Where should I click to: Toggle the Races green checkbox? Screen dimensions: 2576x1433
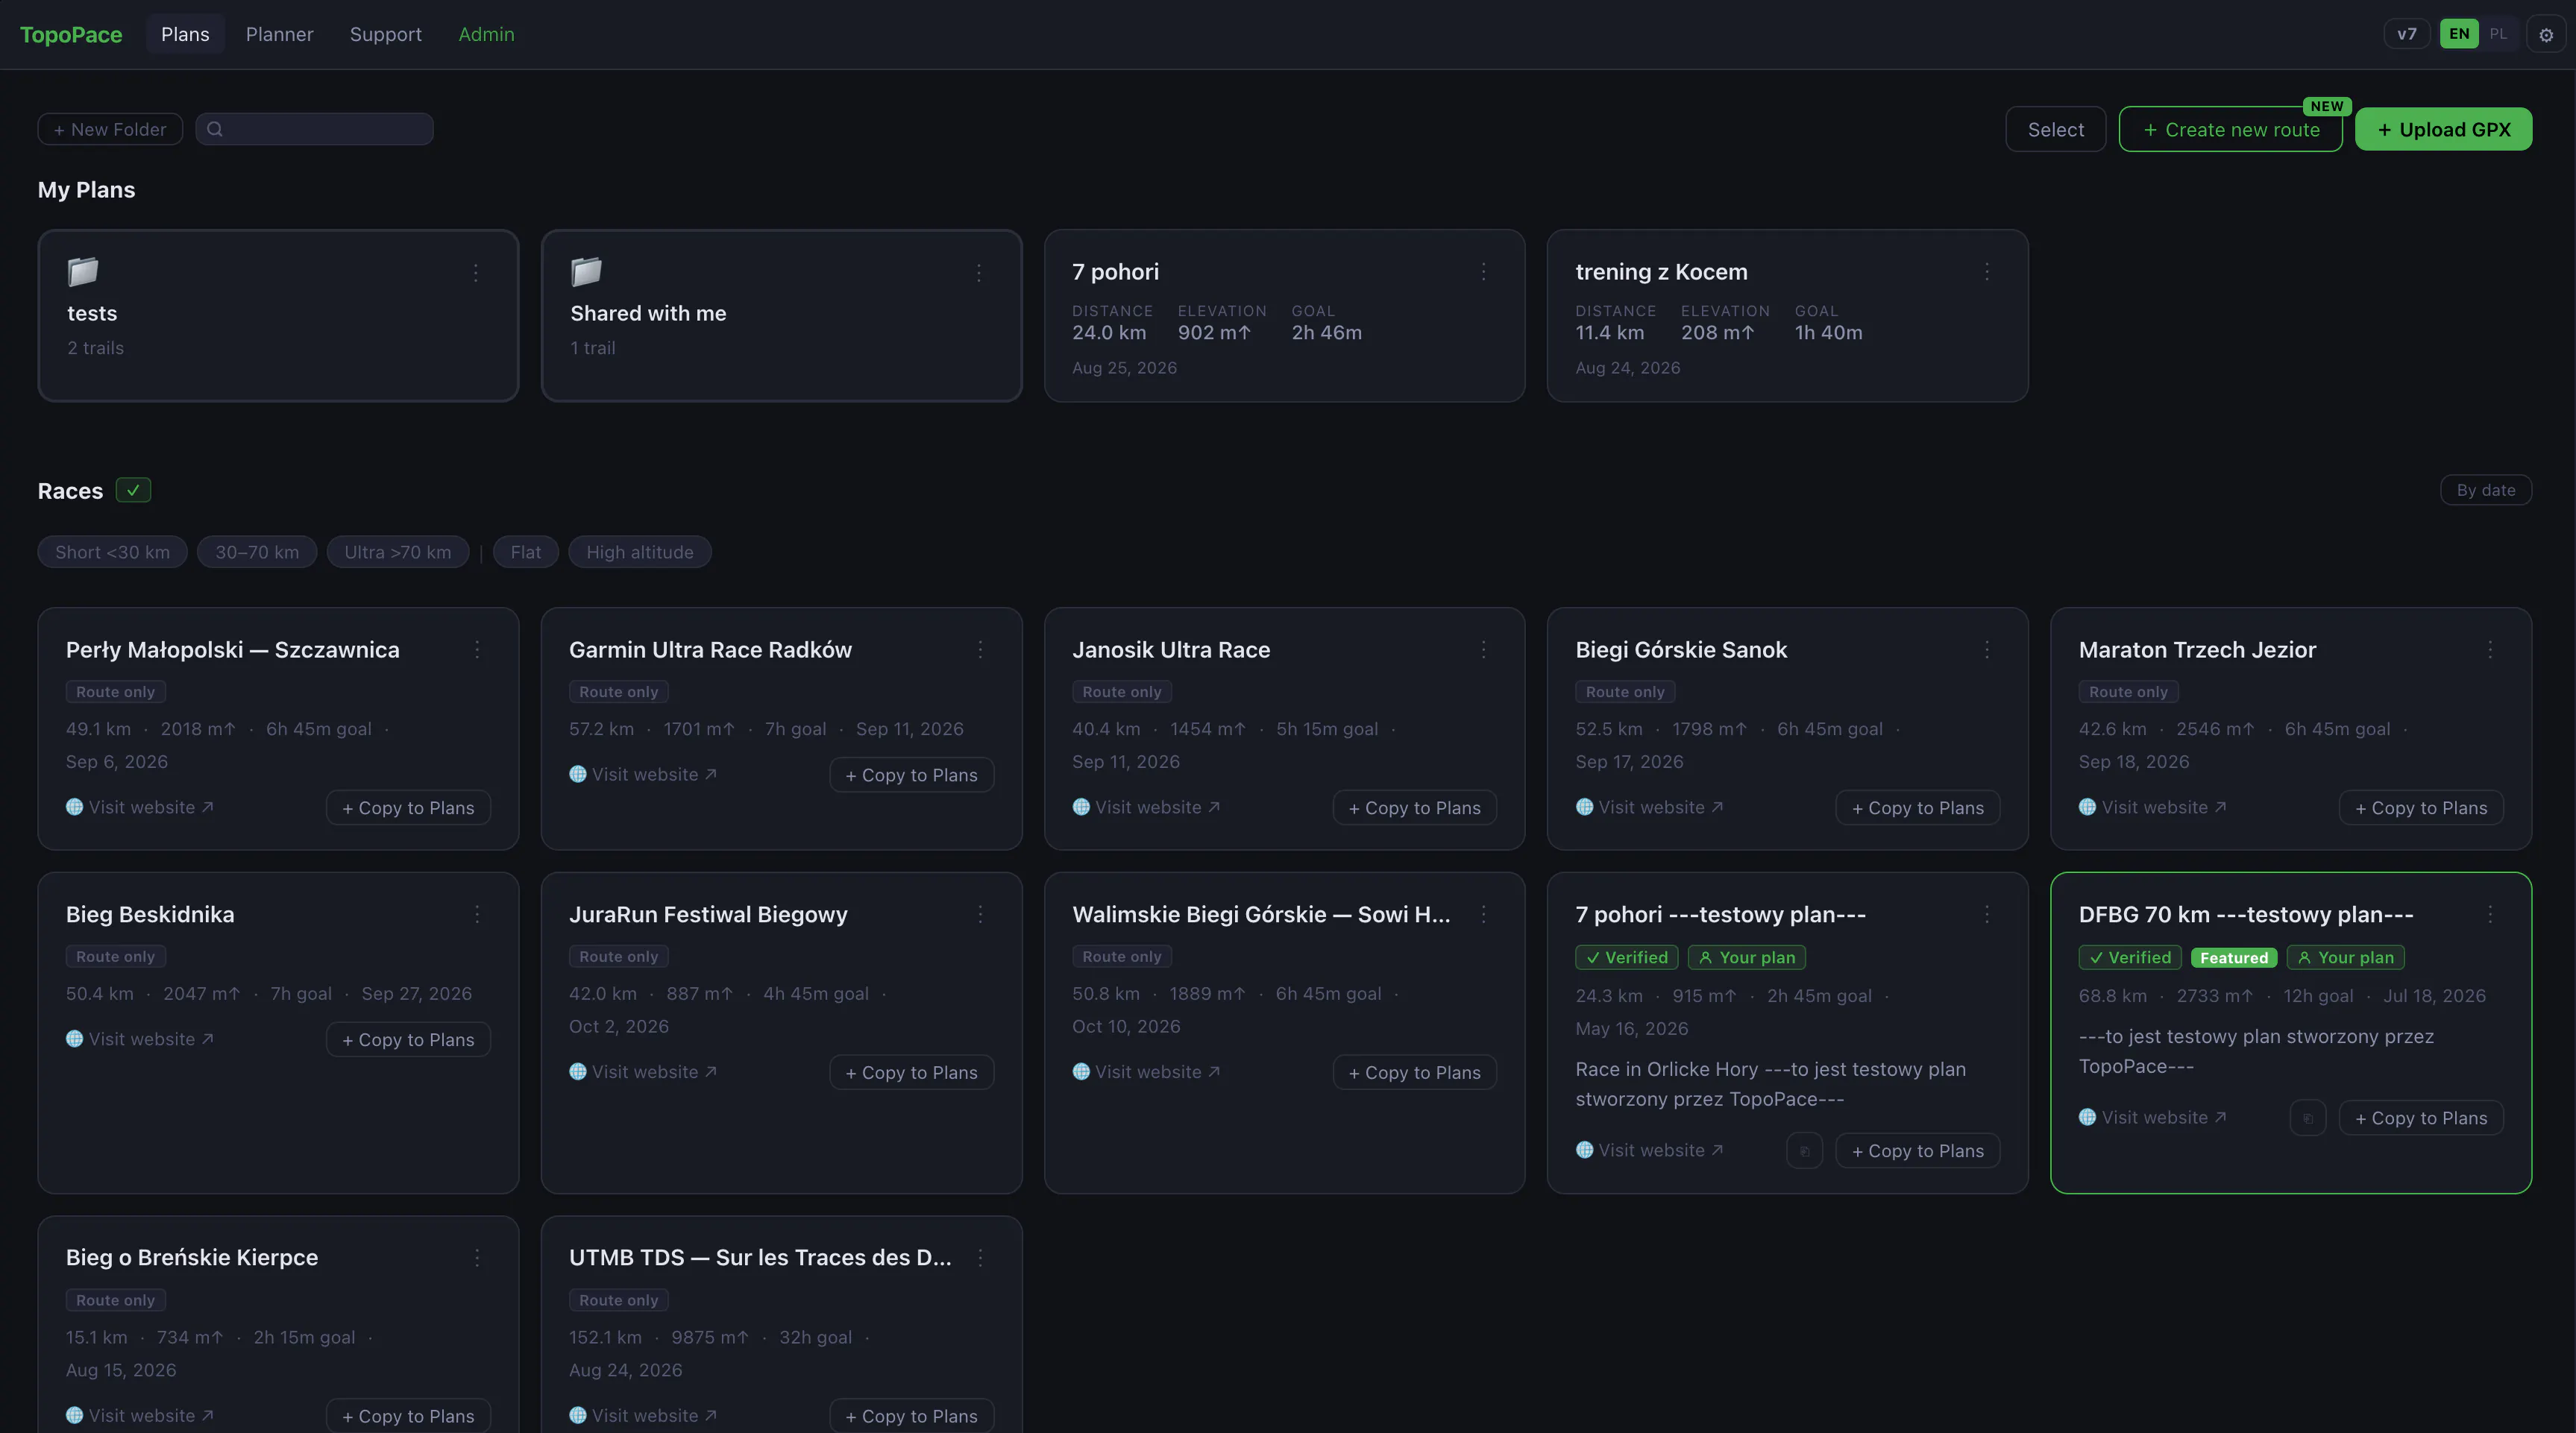[x=133, y=490]
